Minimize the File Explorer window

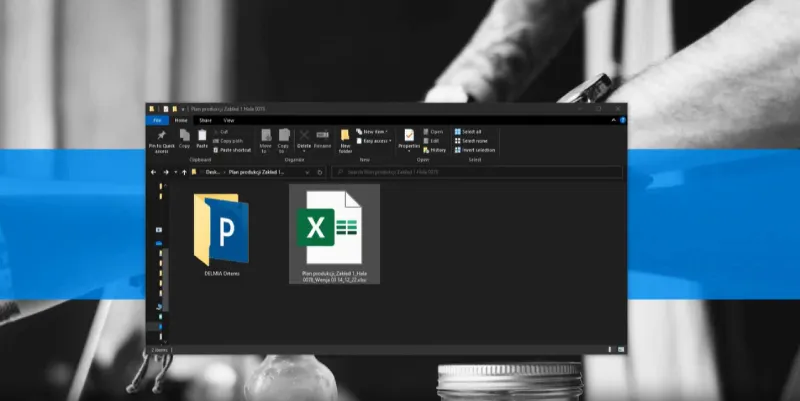click(x=580, y=109)
